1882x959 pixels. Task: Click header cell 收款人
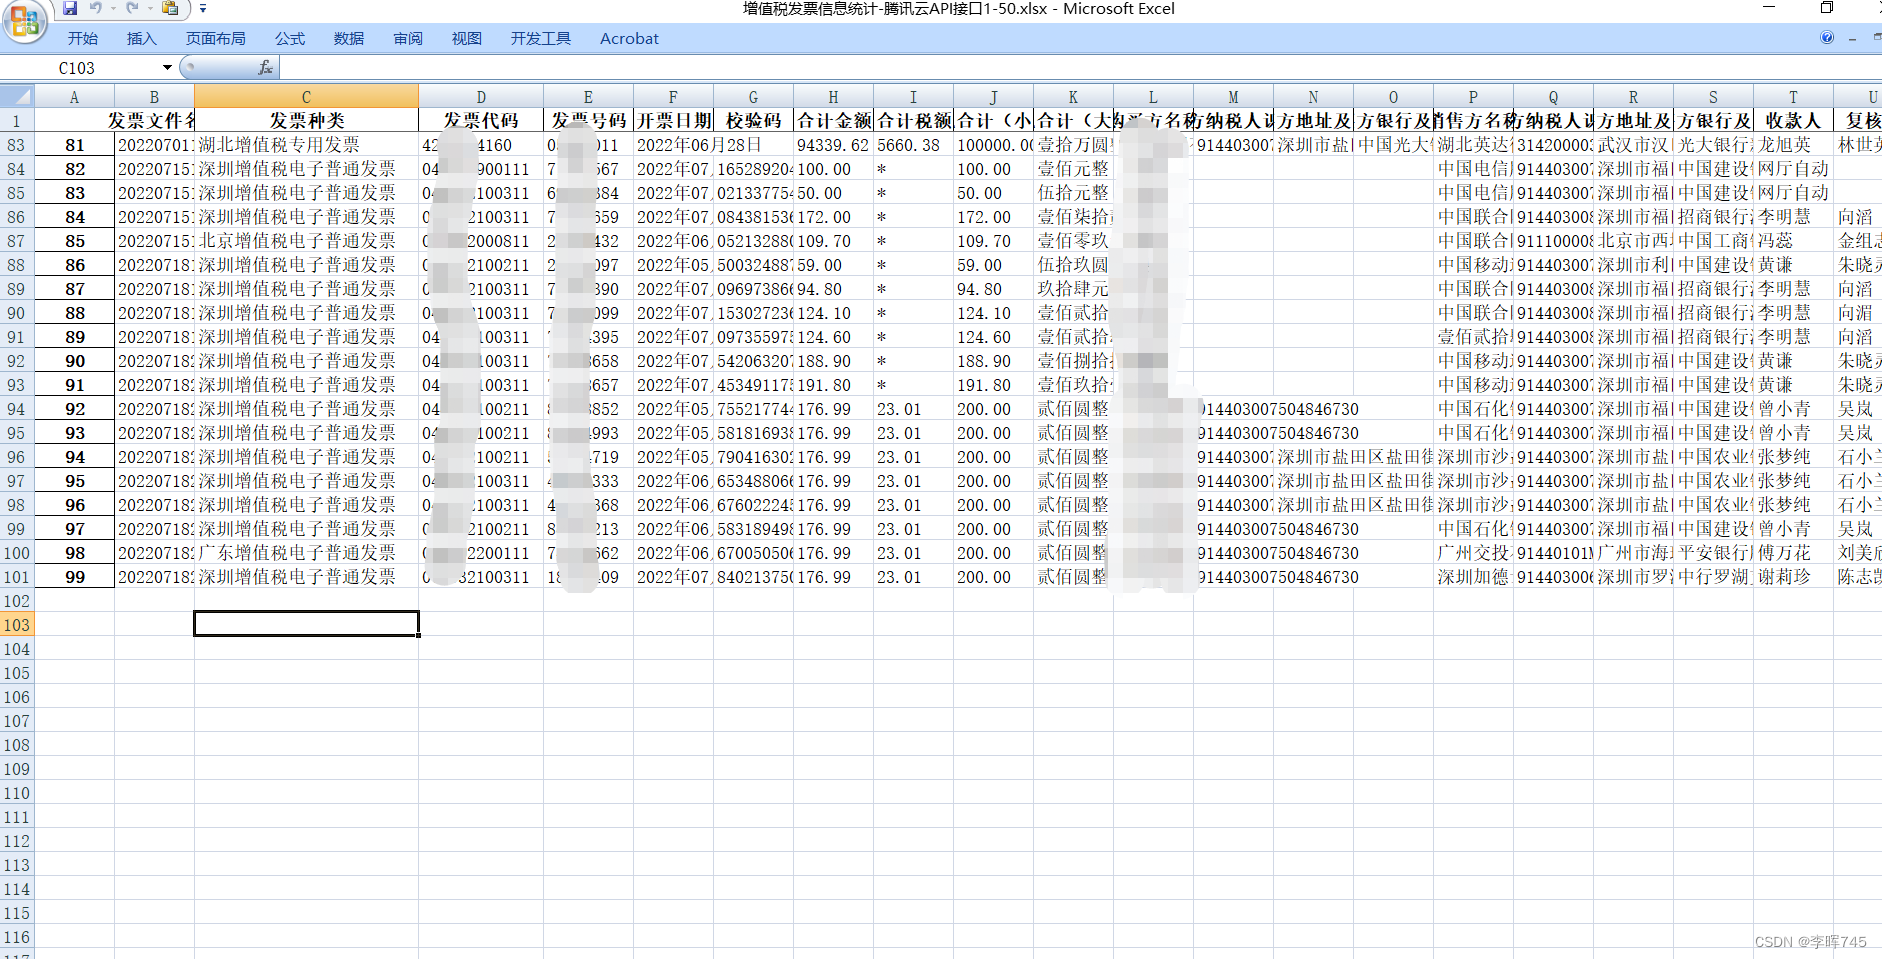click(x=1793, y=121)
